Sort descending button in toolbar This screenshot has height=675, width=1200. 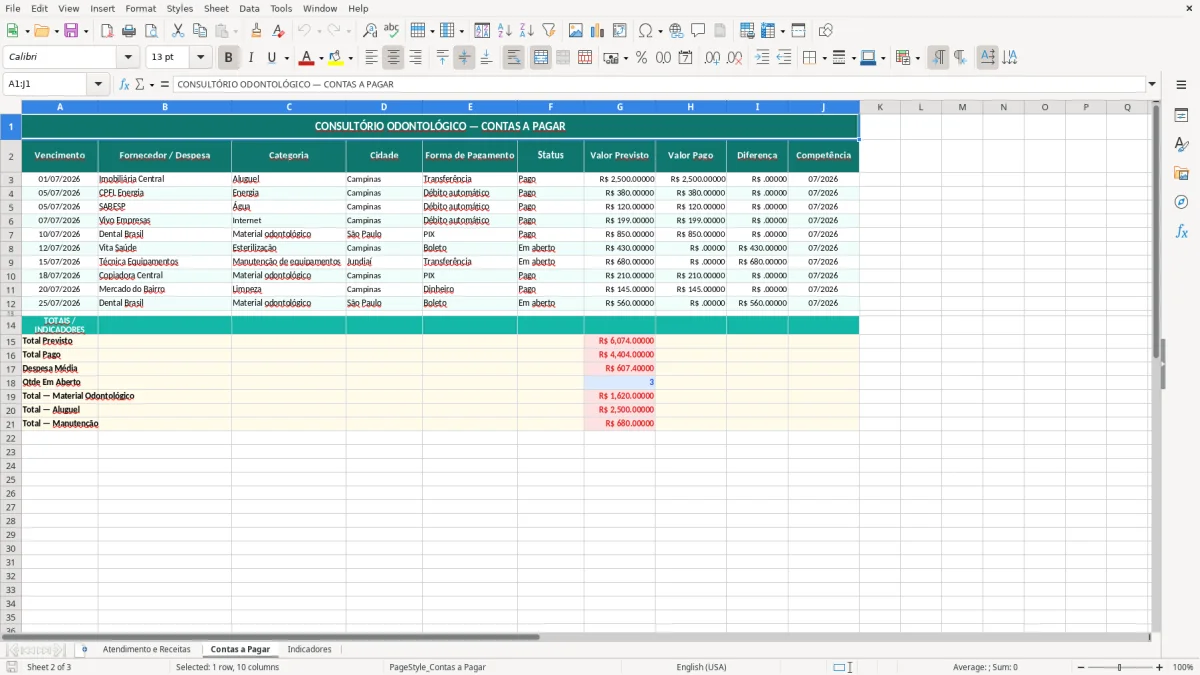tap(526, 31)
